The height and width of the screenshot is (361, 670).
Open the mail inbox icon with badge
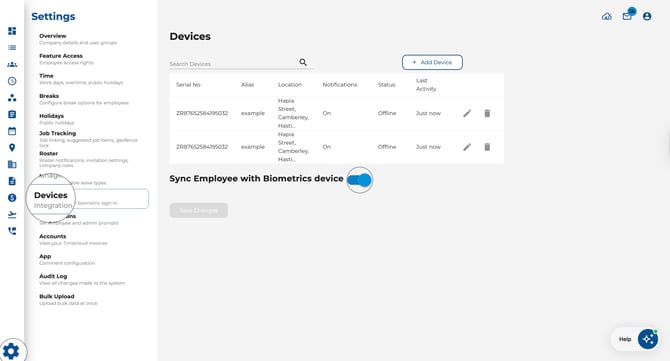pos(627,17)
